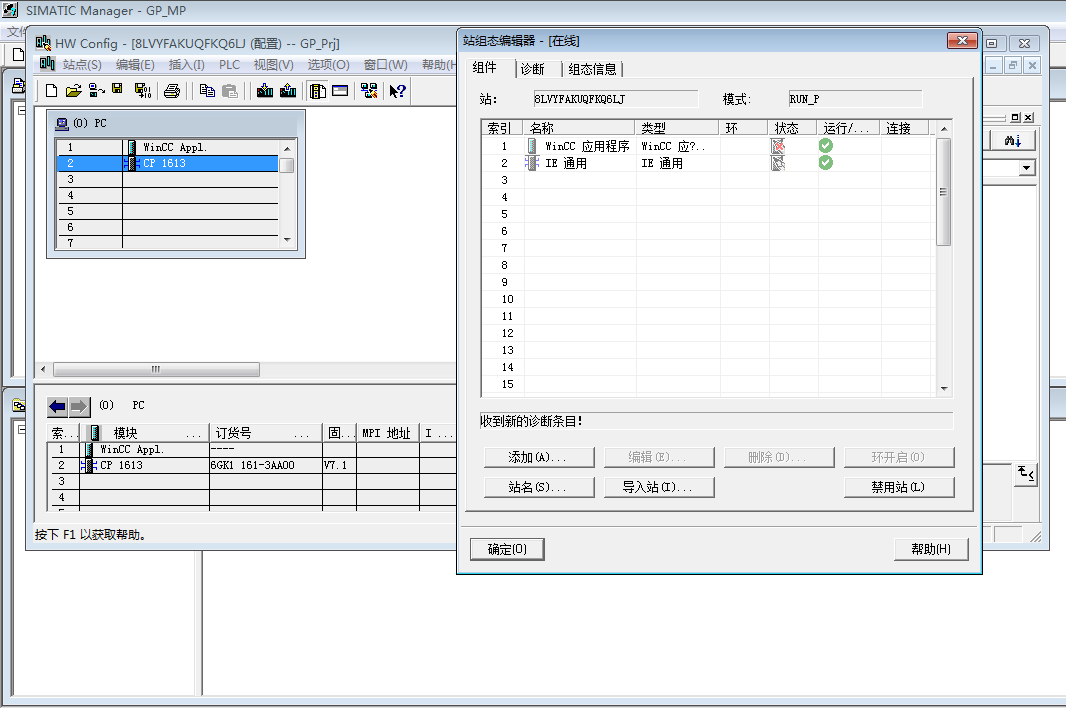1066x709 pixels.
Task: Close the 站组态编辑器 dialog
Action: [962, 41]
